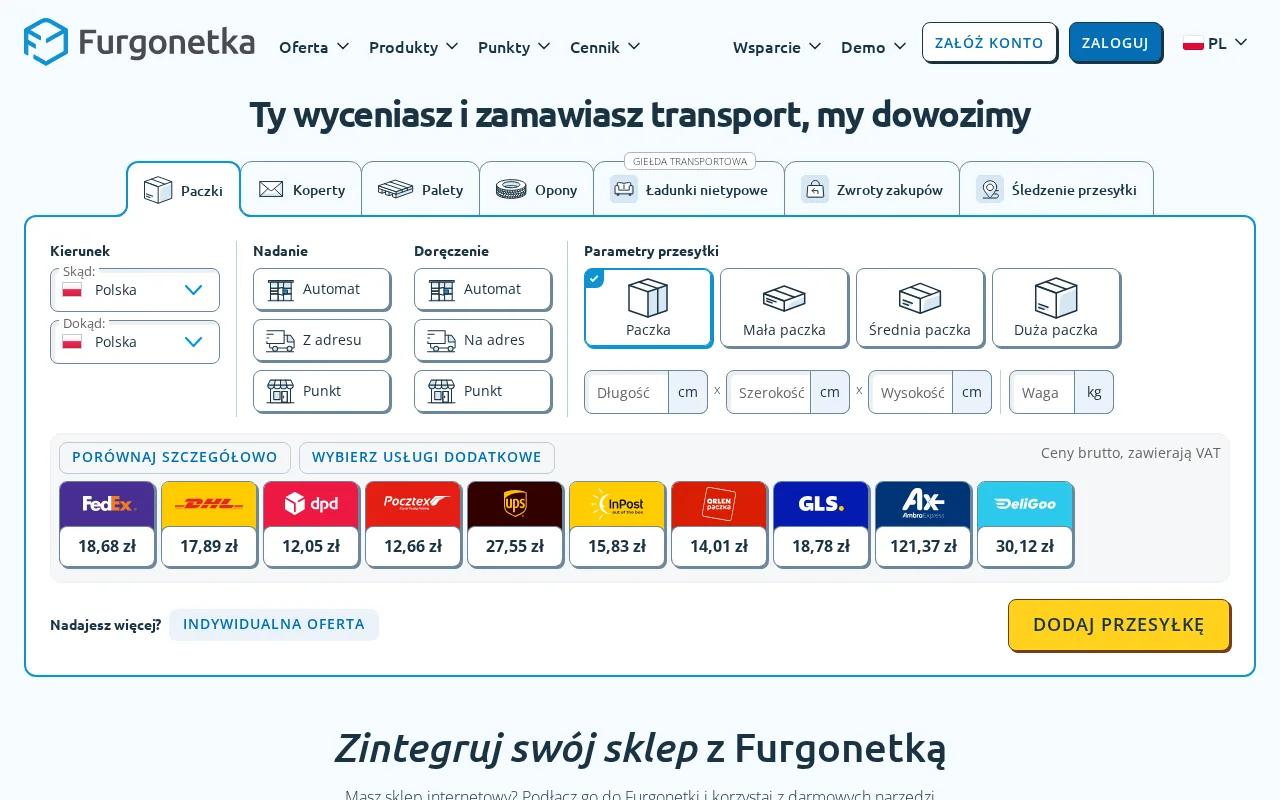Select the DPD courier tile

tap(312, 524)
